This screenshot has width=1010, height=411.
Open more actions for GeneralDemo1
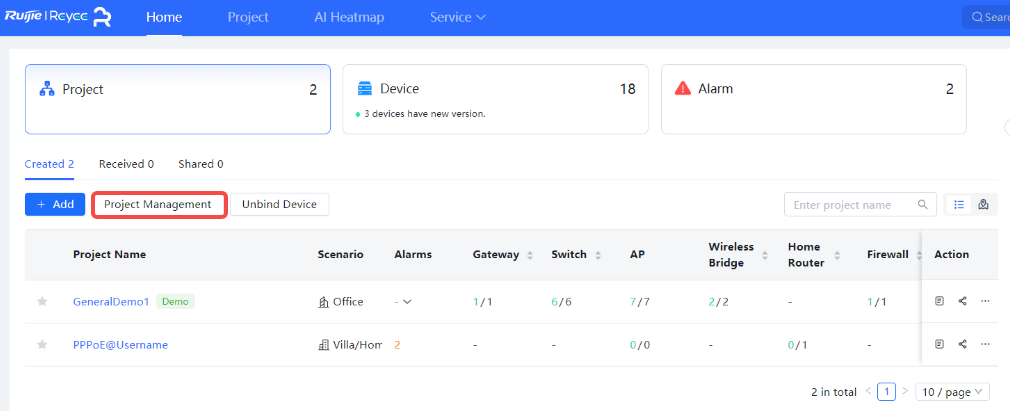click(x=985, y=301)
